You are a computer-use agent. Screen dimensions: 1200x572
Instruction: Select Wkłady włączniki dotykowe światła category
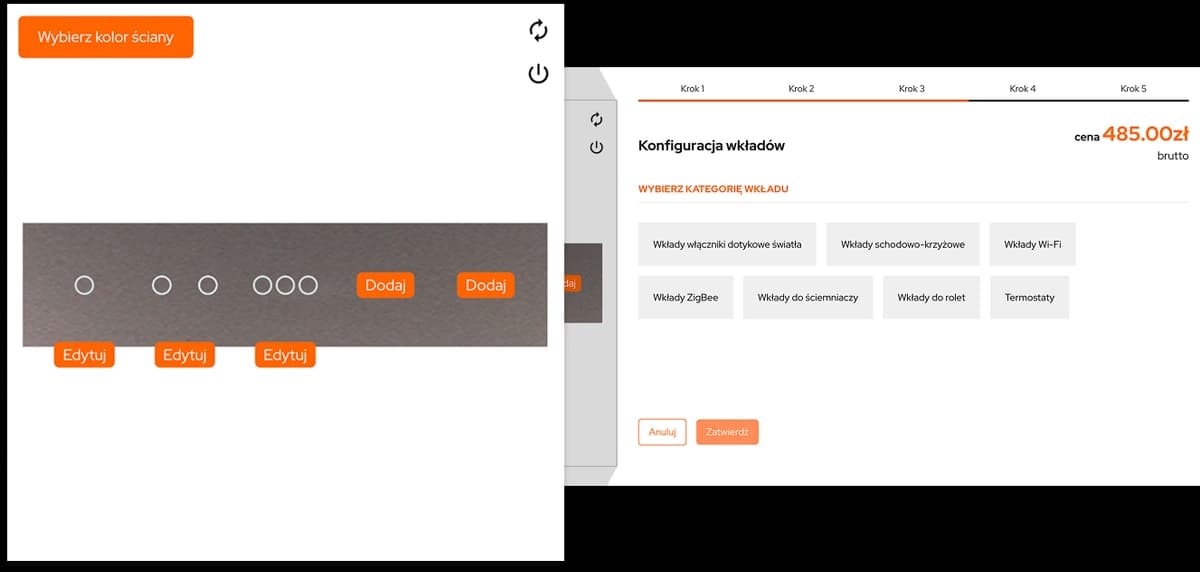(x=727, y=244)
